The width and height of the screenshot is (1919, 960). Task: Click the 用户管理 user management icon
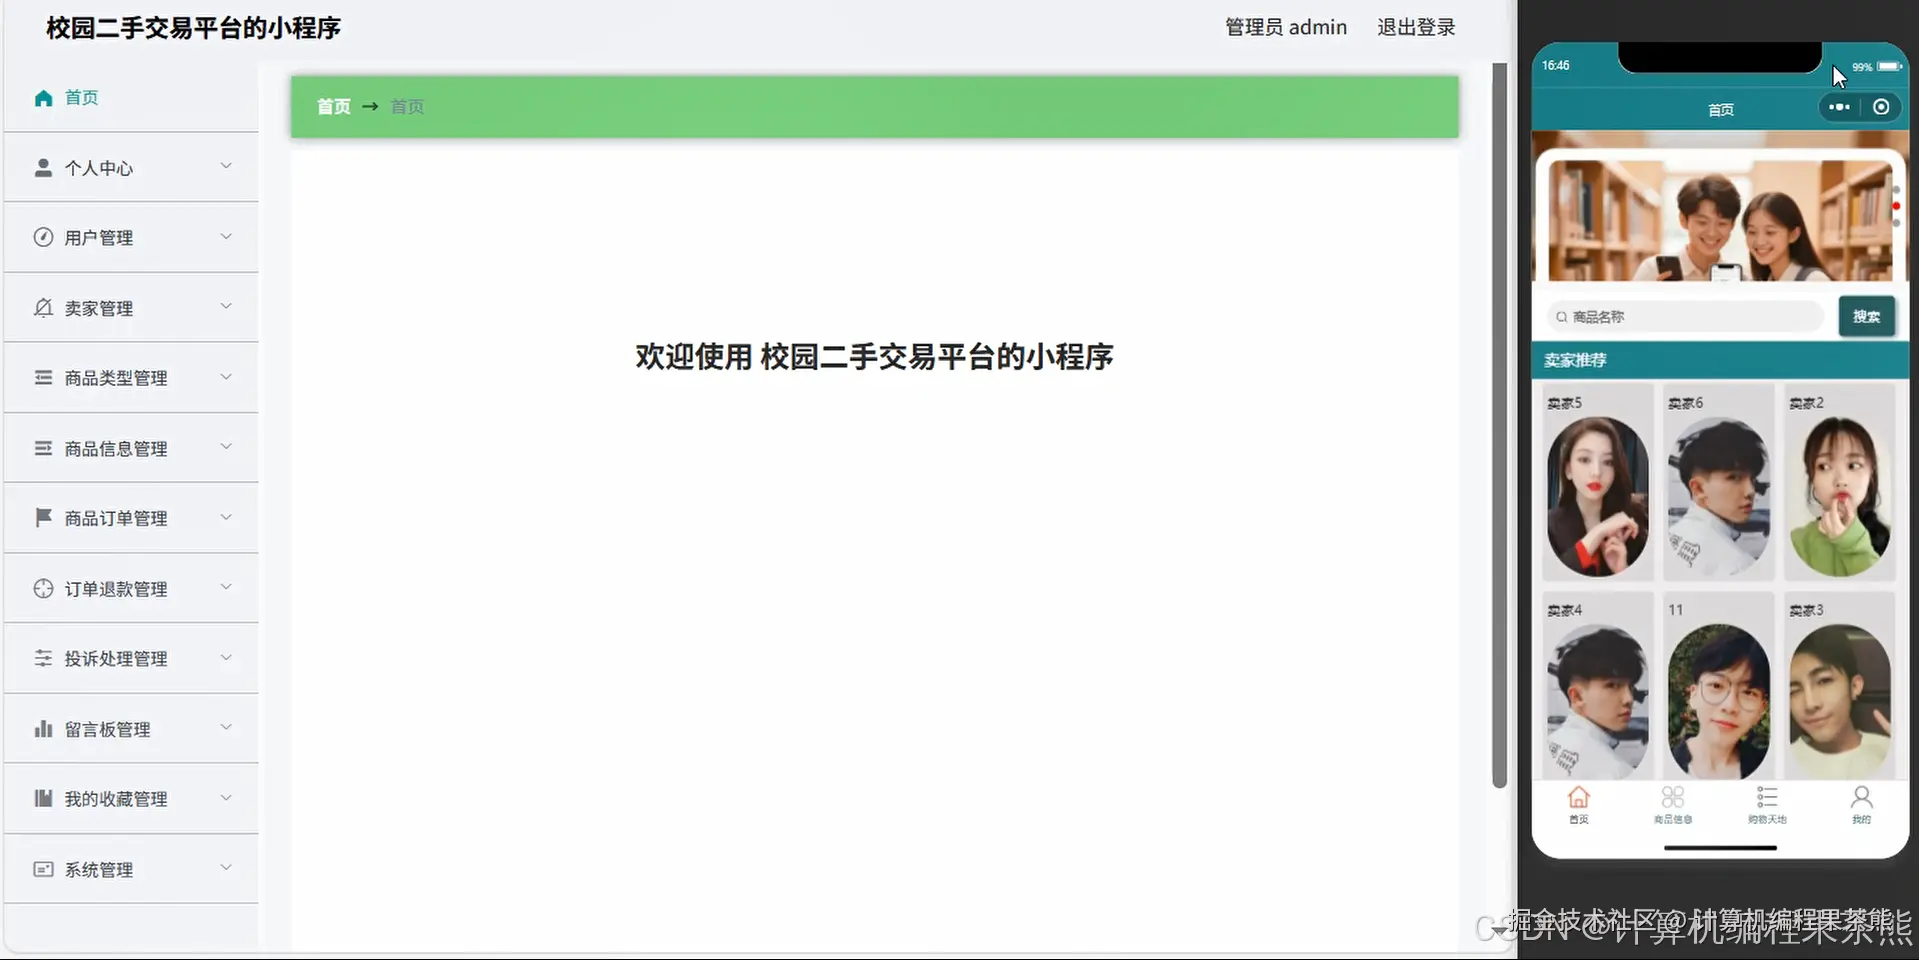(x=42, y=237)
